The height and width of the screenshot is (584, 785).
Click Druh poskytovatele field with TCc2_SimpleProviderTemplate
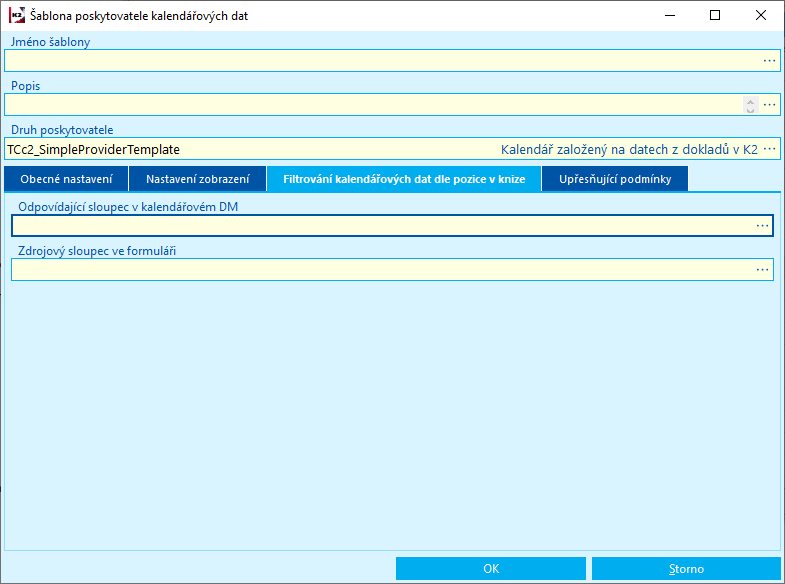pos(392,149)
